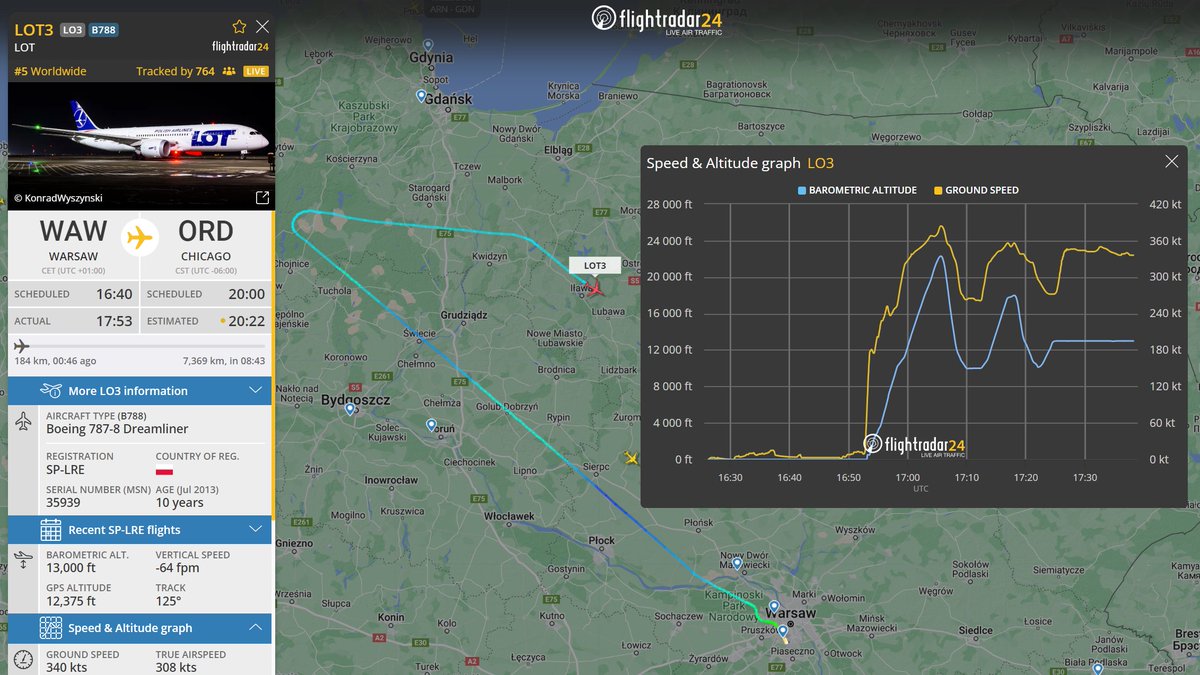Click the LO3 flight number badge
The width and height of the screenshot is (1200, 675).
click(x=73, y=30)
